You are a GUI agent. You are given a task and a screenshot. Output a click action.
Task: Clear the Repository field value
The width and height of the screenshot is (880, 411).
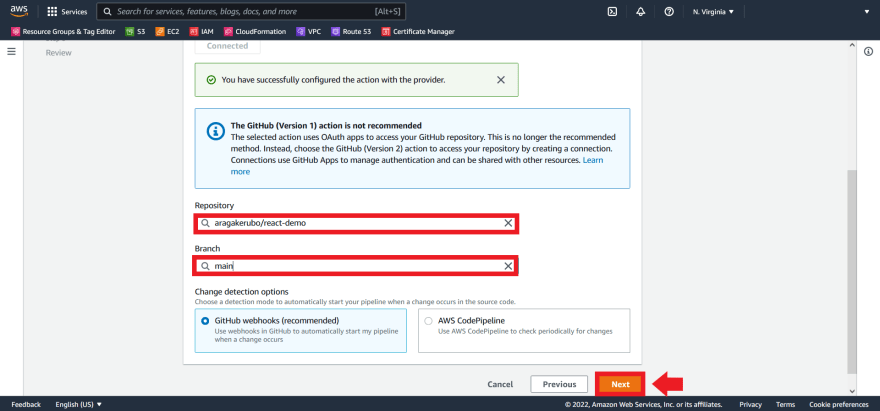tap(508, 223)
